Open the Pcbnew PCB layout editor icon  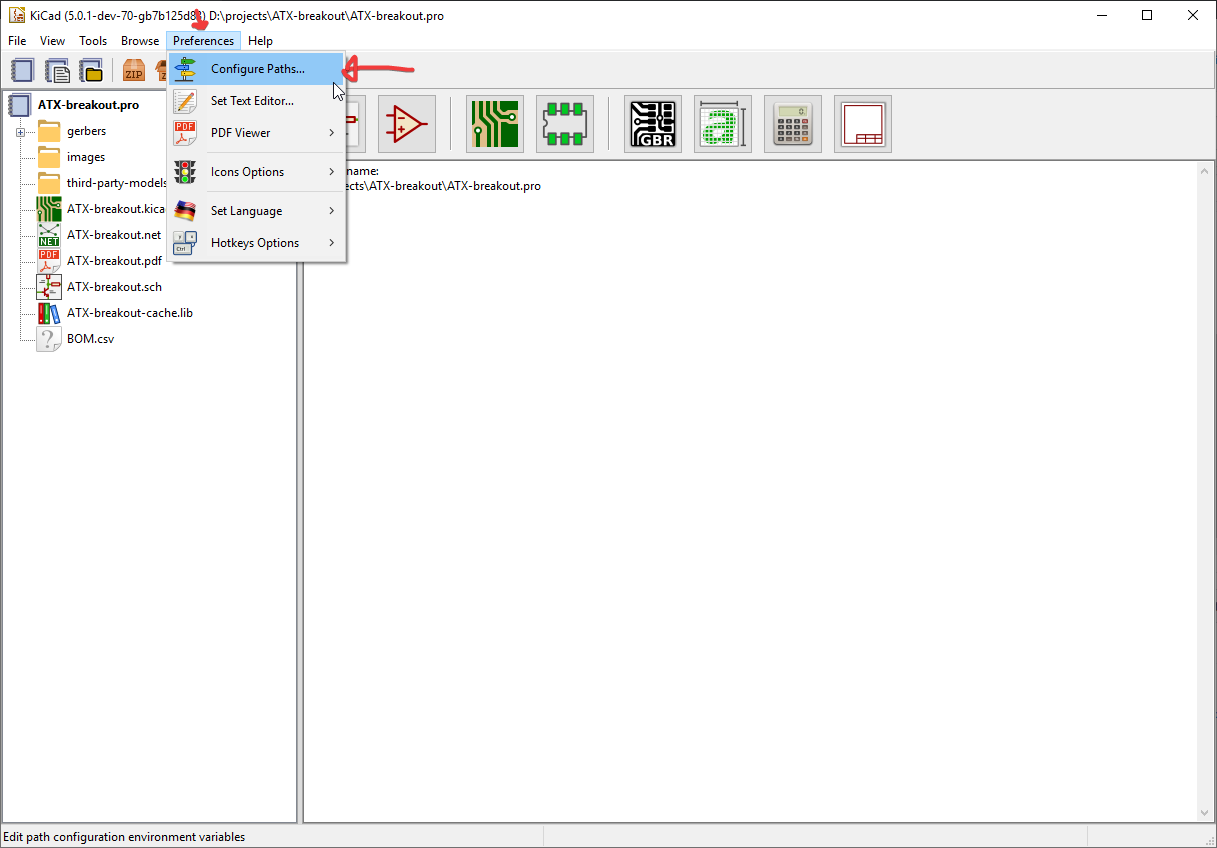pyautogui.click(x=495, y=124)
